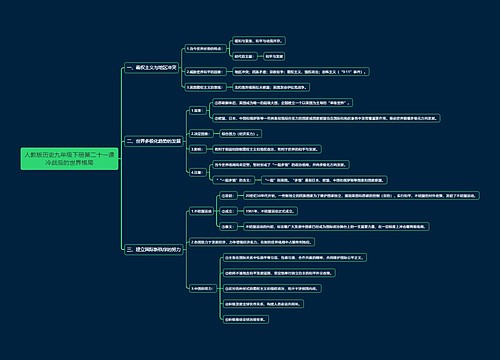Select branch 一、霸权主义与地区冲突
Viewport: 500px width, 360px height.
[152, 68]
